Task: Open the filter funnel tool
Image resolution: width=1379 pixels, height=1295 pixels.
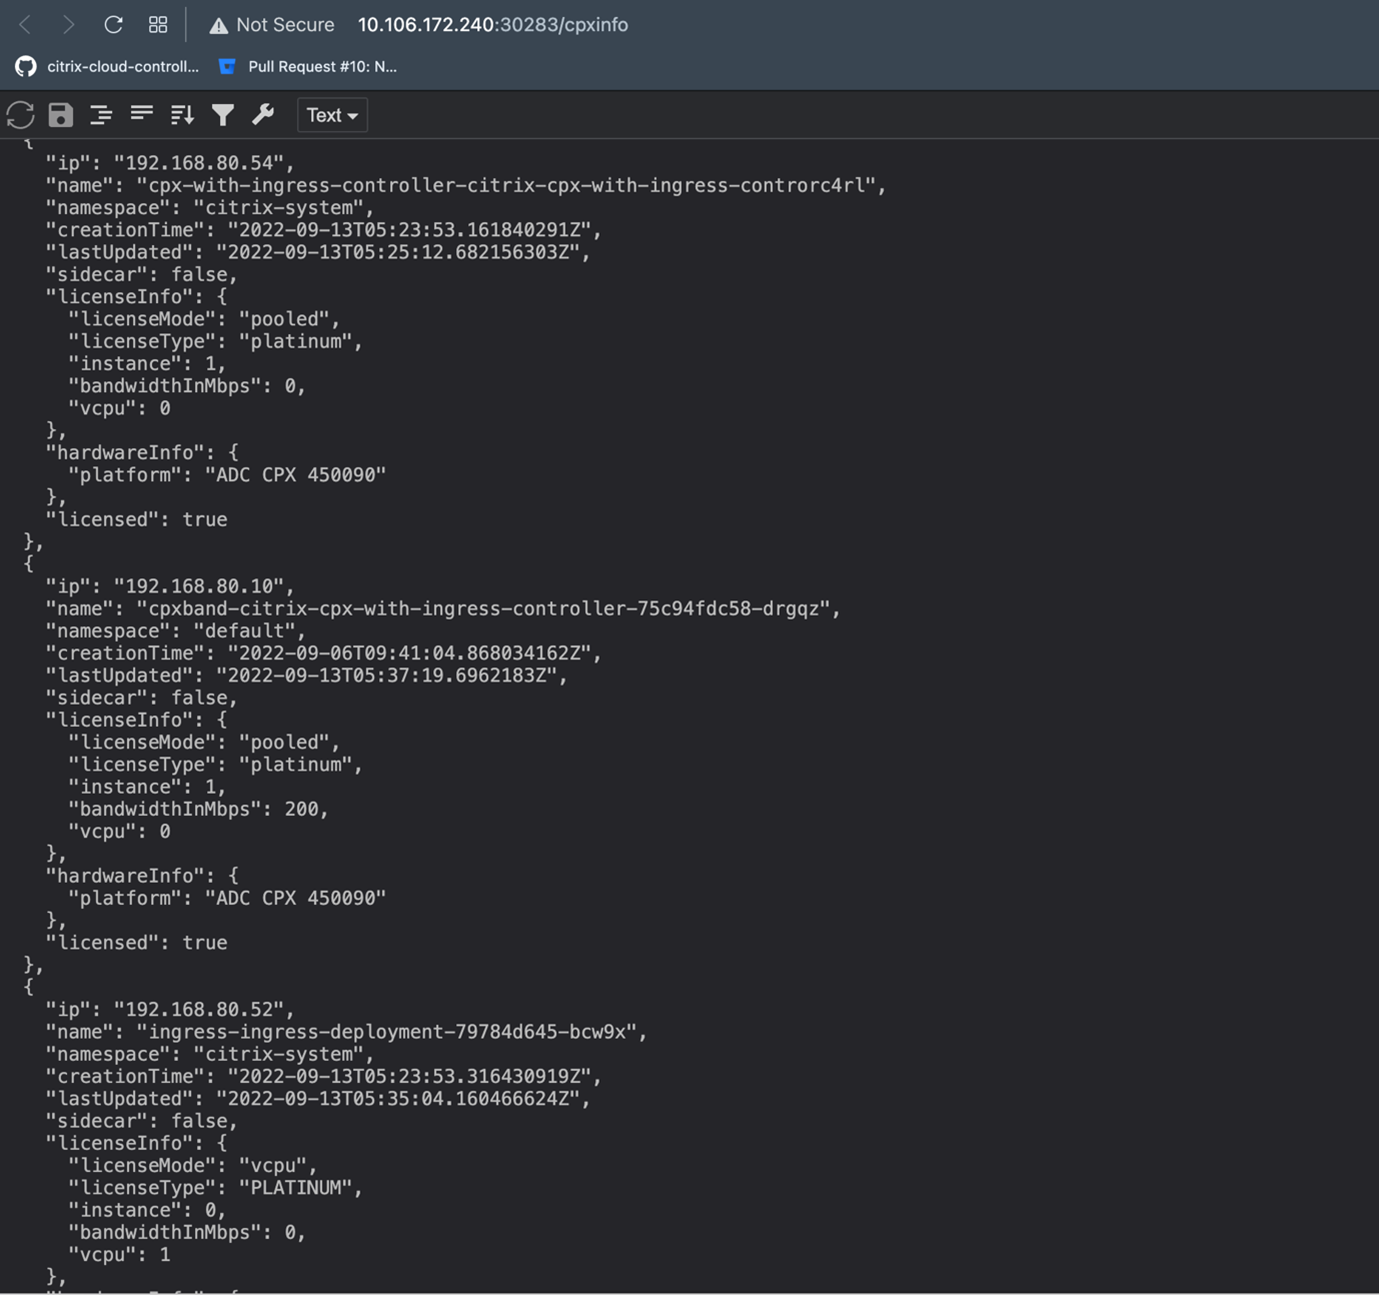Action: (x=223, y=115)
